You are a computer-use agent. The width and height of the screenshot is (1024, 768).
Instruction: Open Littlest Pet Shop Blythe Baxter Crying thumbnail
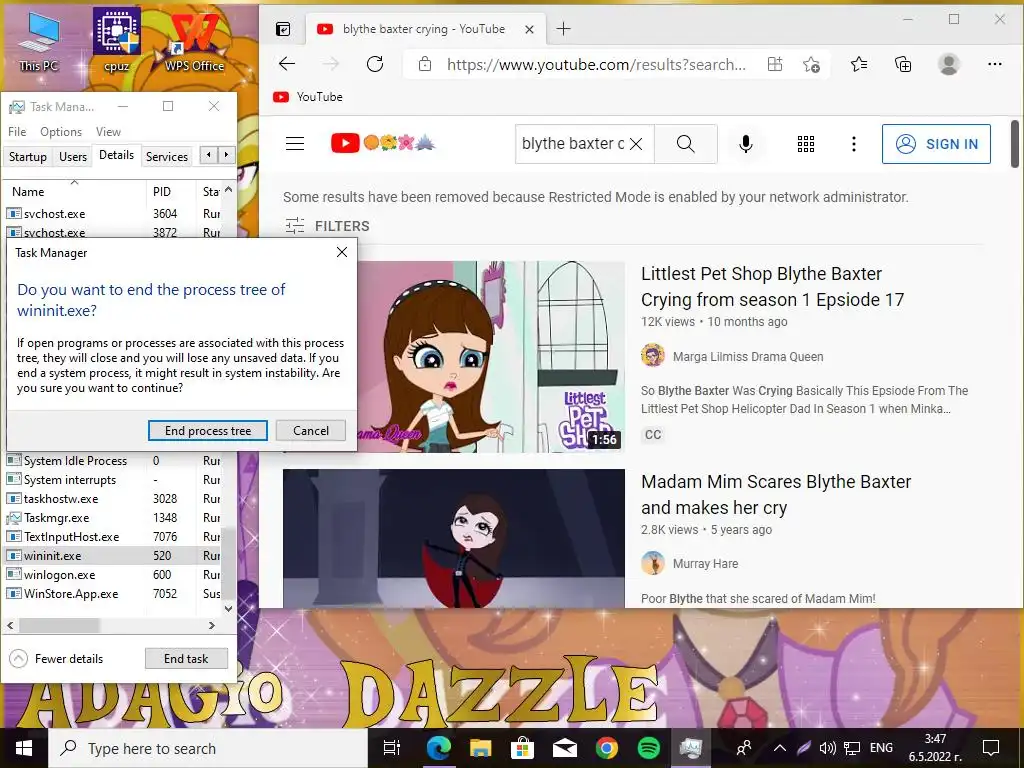490,357
